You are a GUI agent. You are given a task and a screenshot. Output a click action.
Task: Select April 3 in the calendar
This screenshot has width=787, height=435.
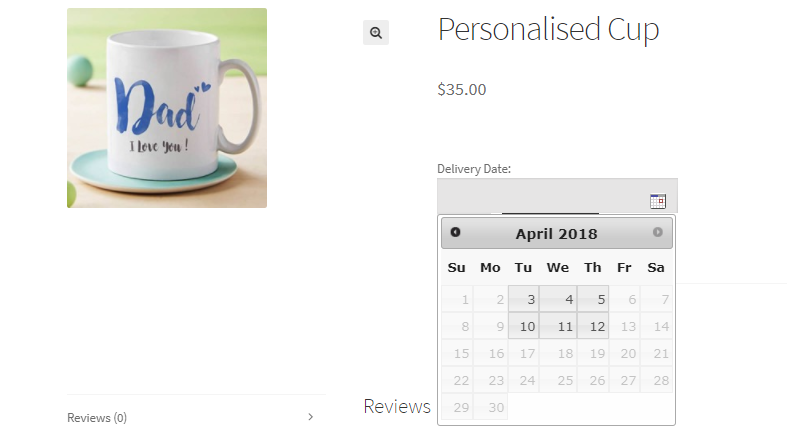pyautogui.click(x=524, y=299)
